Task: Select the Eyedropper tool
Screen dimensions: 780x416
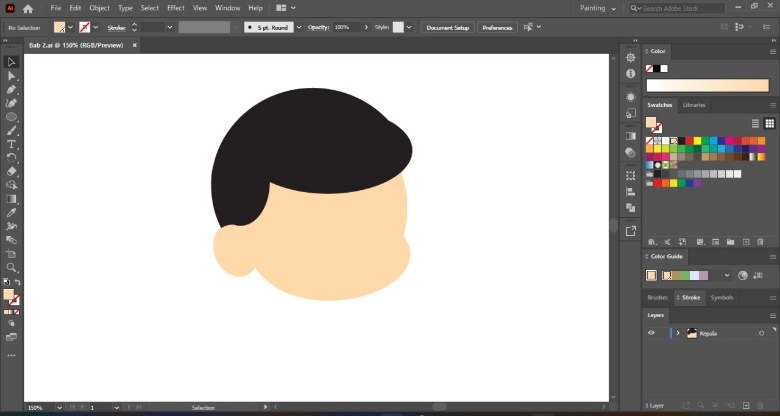Action: (11, 213)
